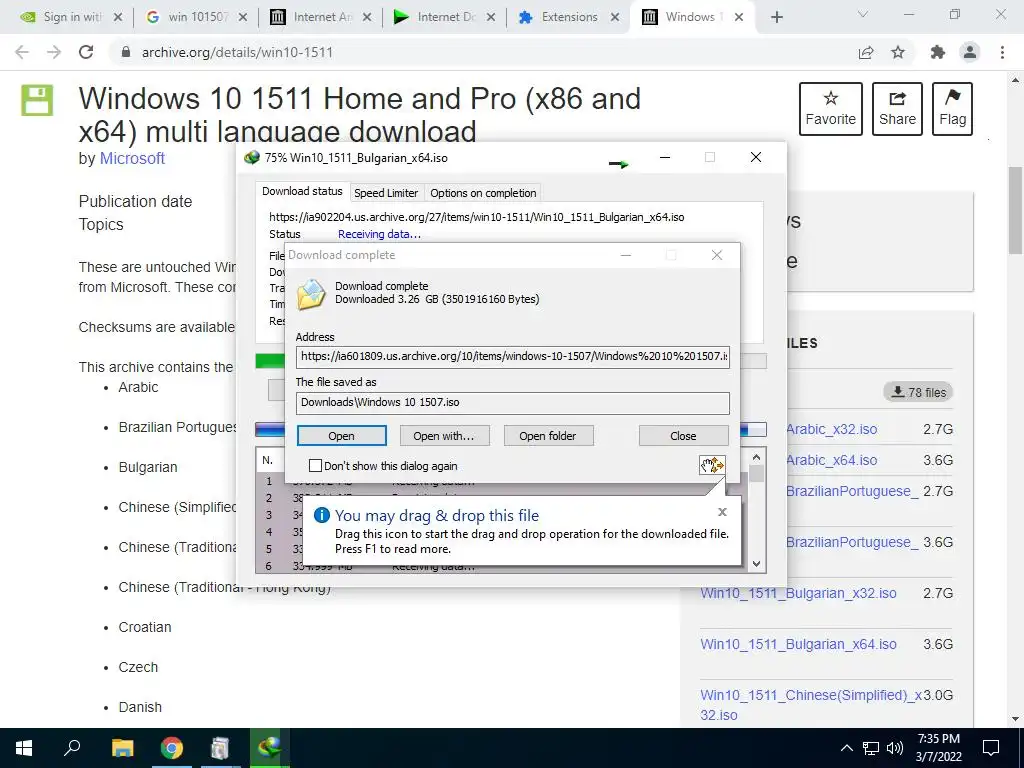Click Open button in Download complete dialog
The width and height of the screenshot is (1024, 768).
click(x=342, y=436)
